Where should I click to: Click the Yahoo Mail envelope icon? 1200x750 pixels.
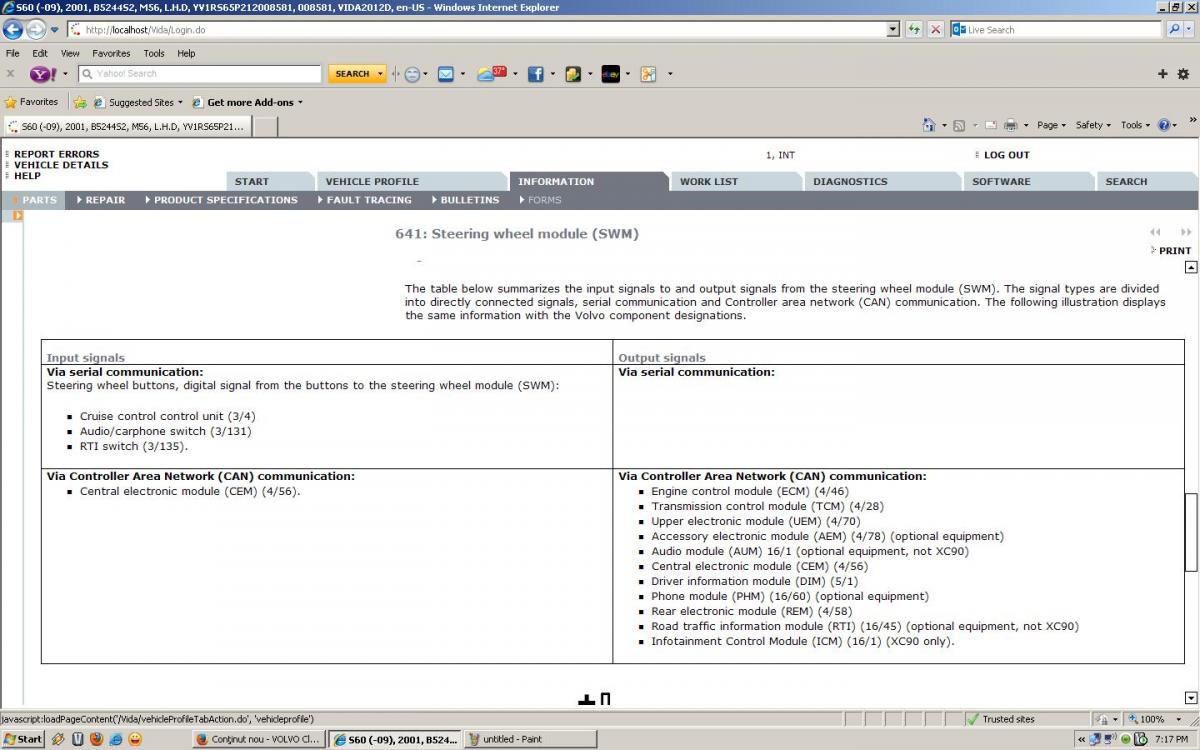(x=446, y=74)
